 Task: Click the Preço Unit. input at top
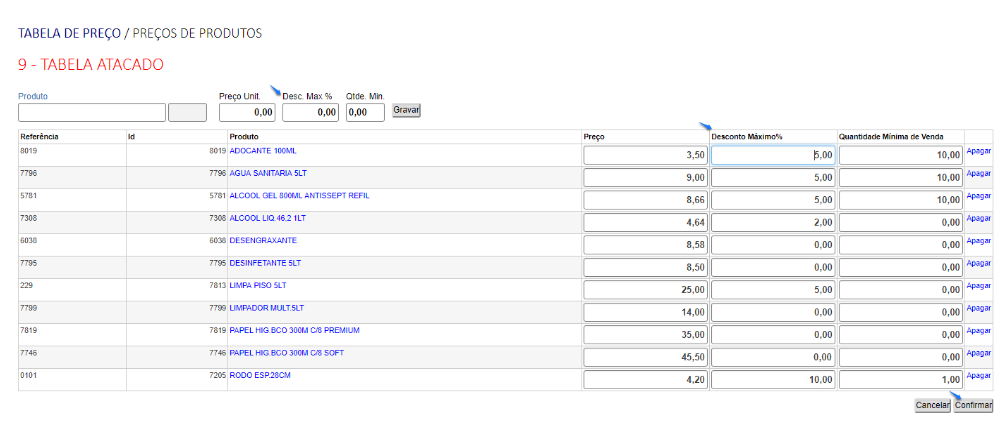(x=247, y=113)
